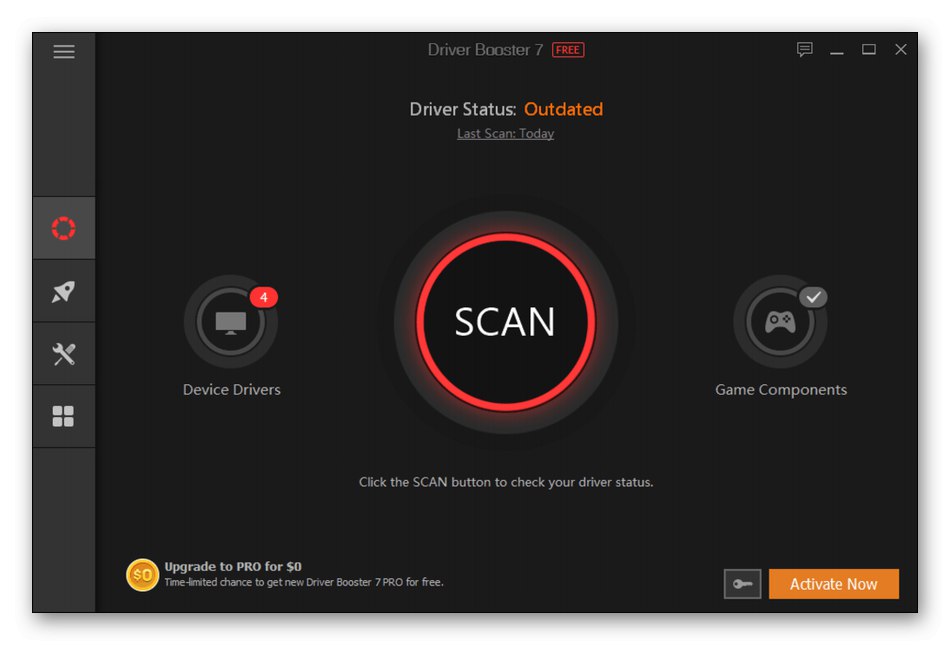Open the Tools wrench tab

pos(64,354)
